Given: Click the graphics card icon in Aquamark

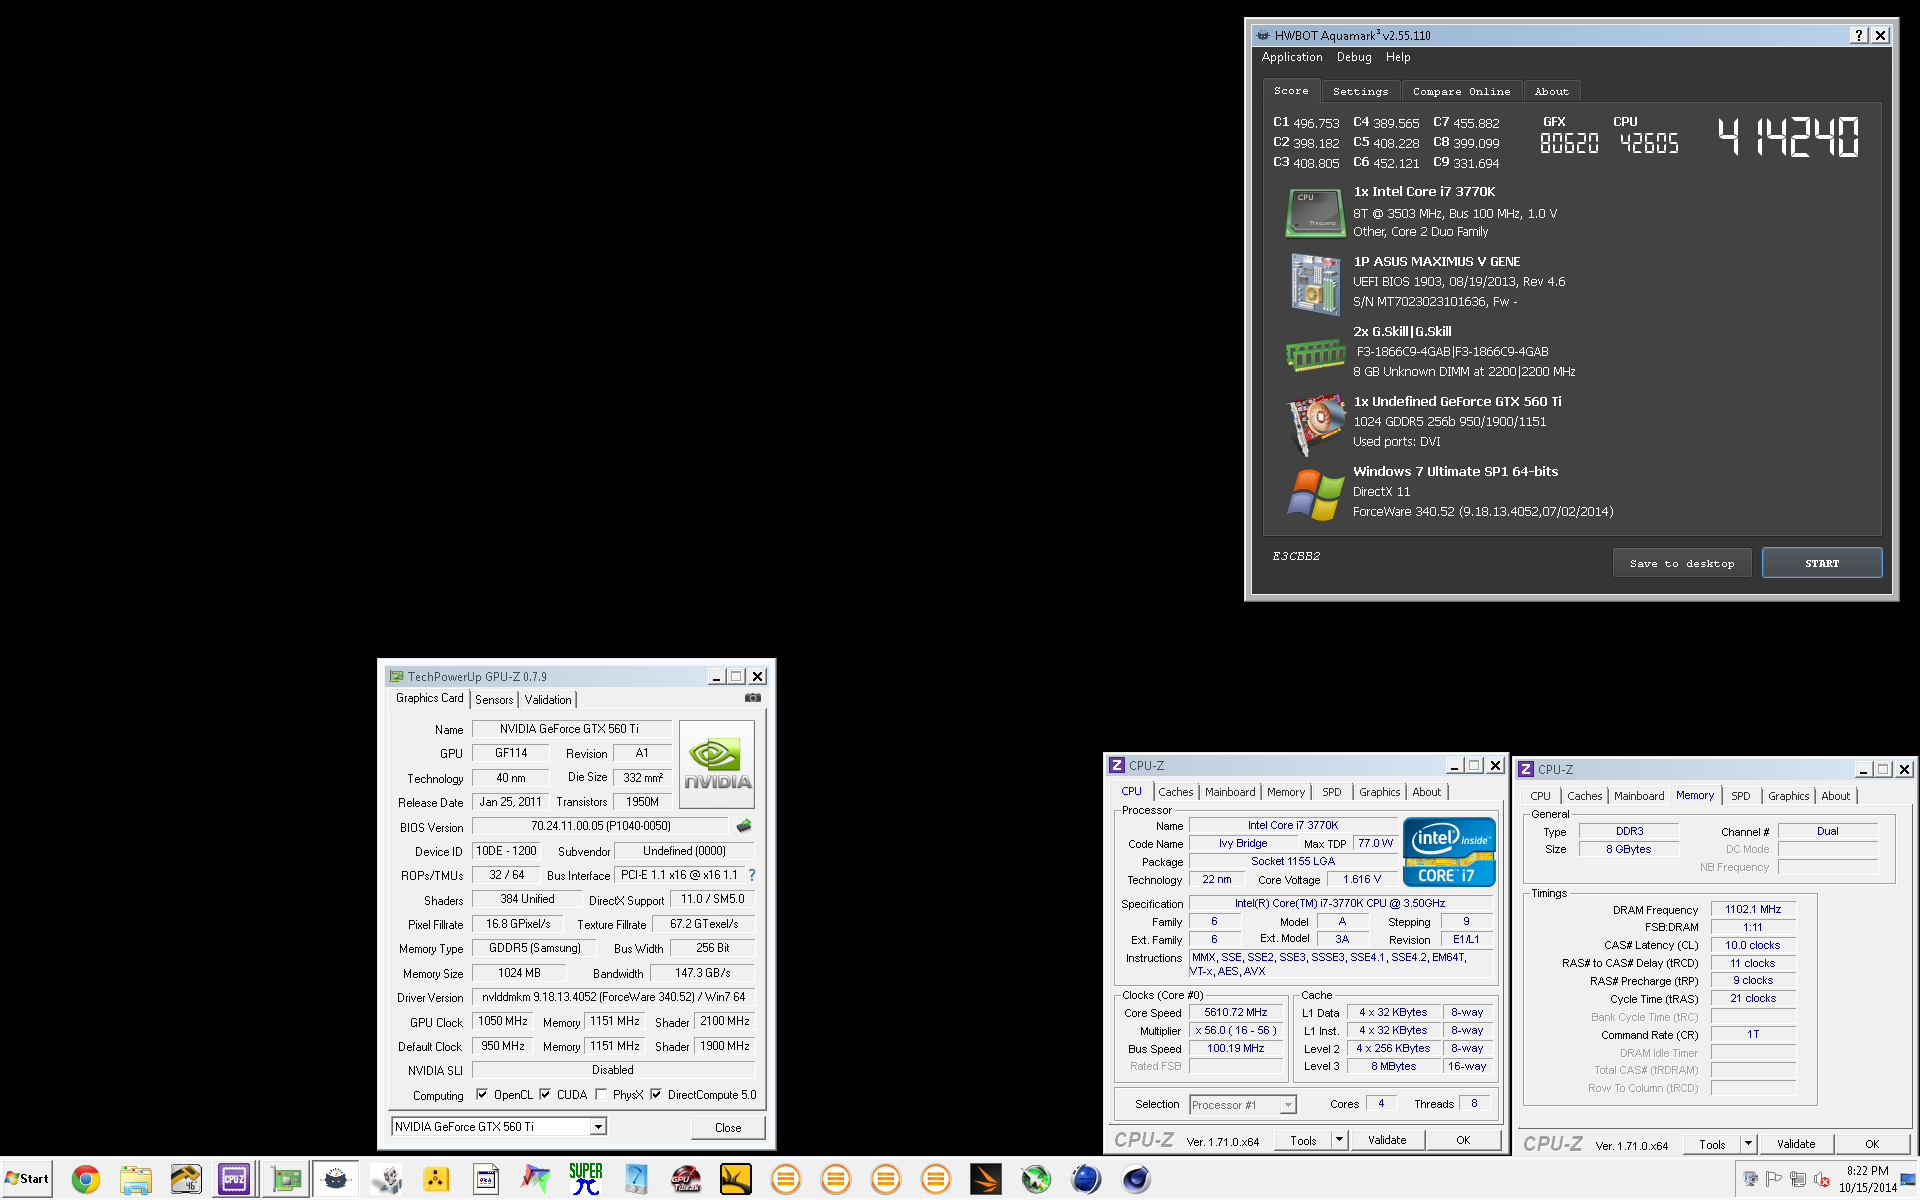Looking at the screenshot, I should point(1315,422).
